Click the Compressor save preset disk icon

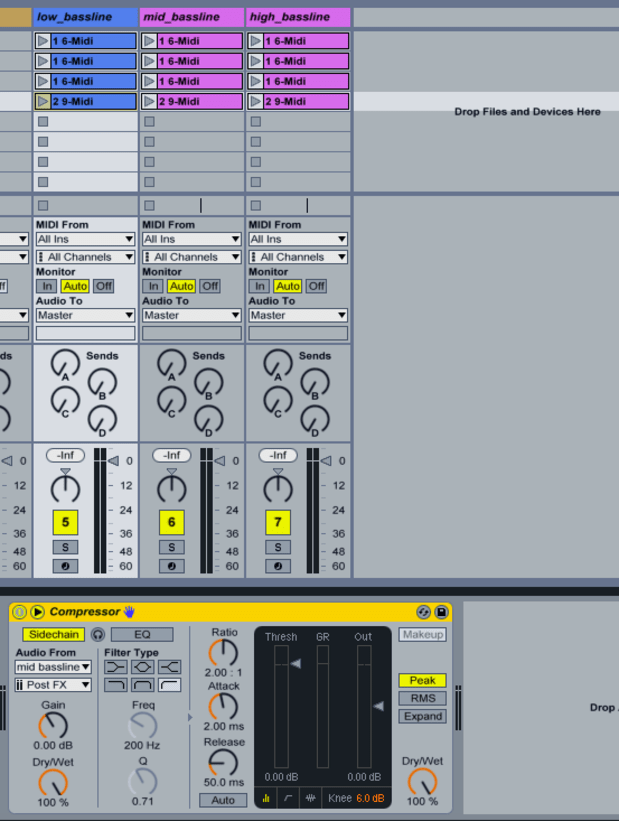441,612
